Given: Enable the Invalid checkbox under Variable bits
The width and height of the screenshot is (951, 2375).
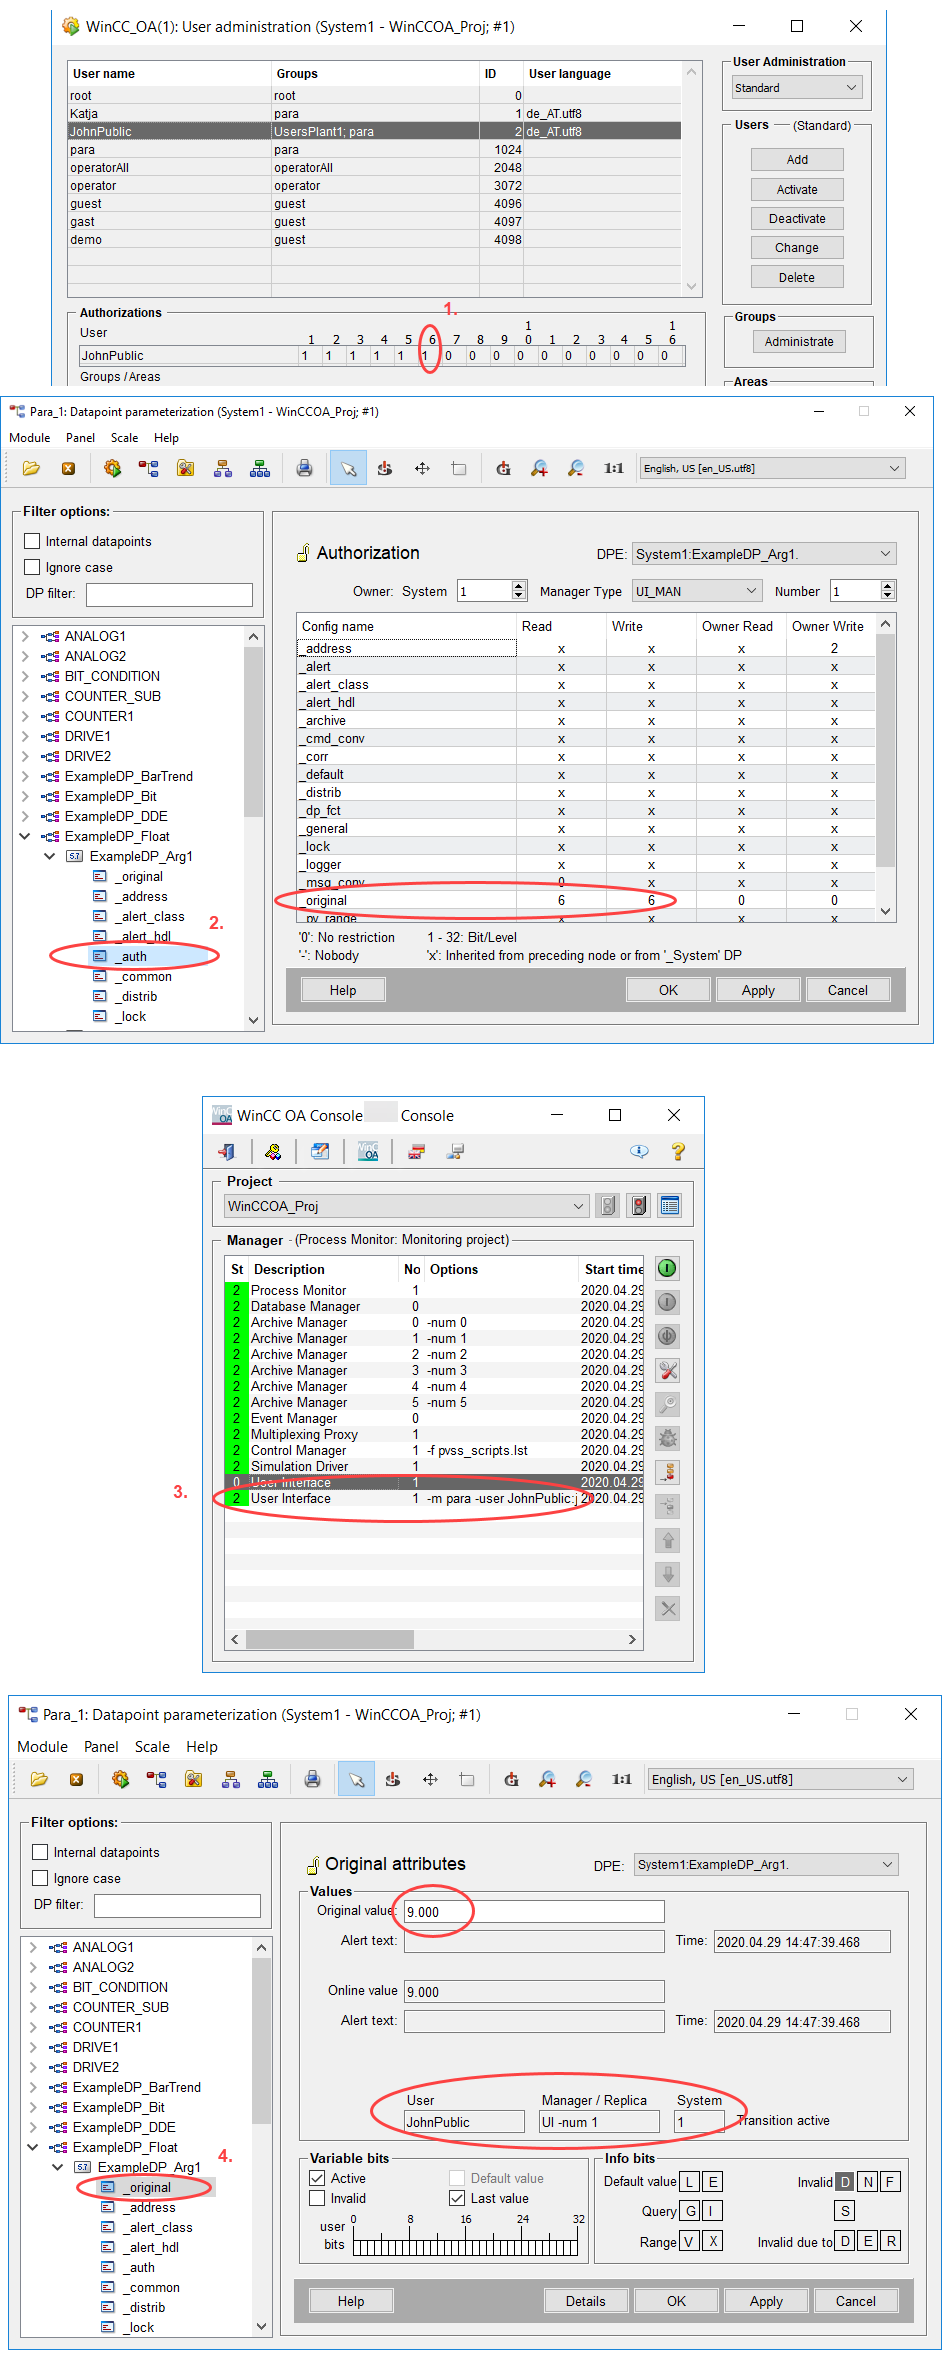Looking at the screenshot, I should [x=318, y=2198].
